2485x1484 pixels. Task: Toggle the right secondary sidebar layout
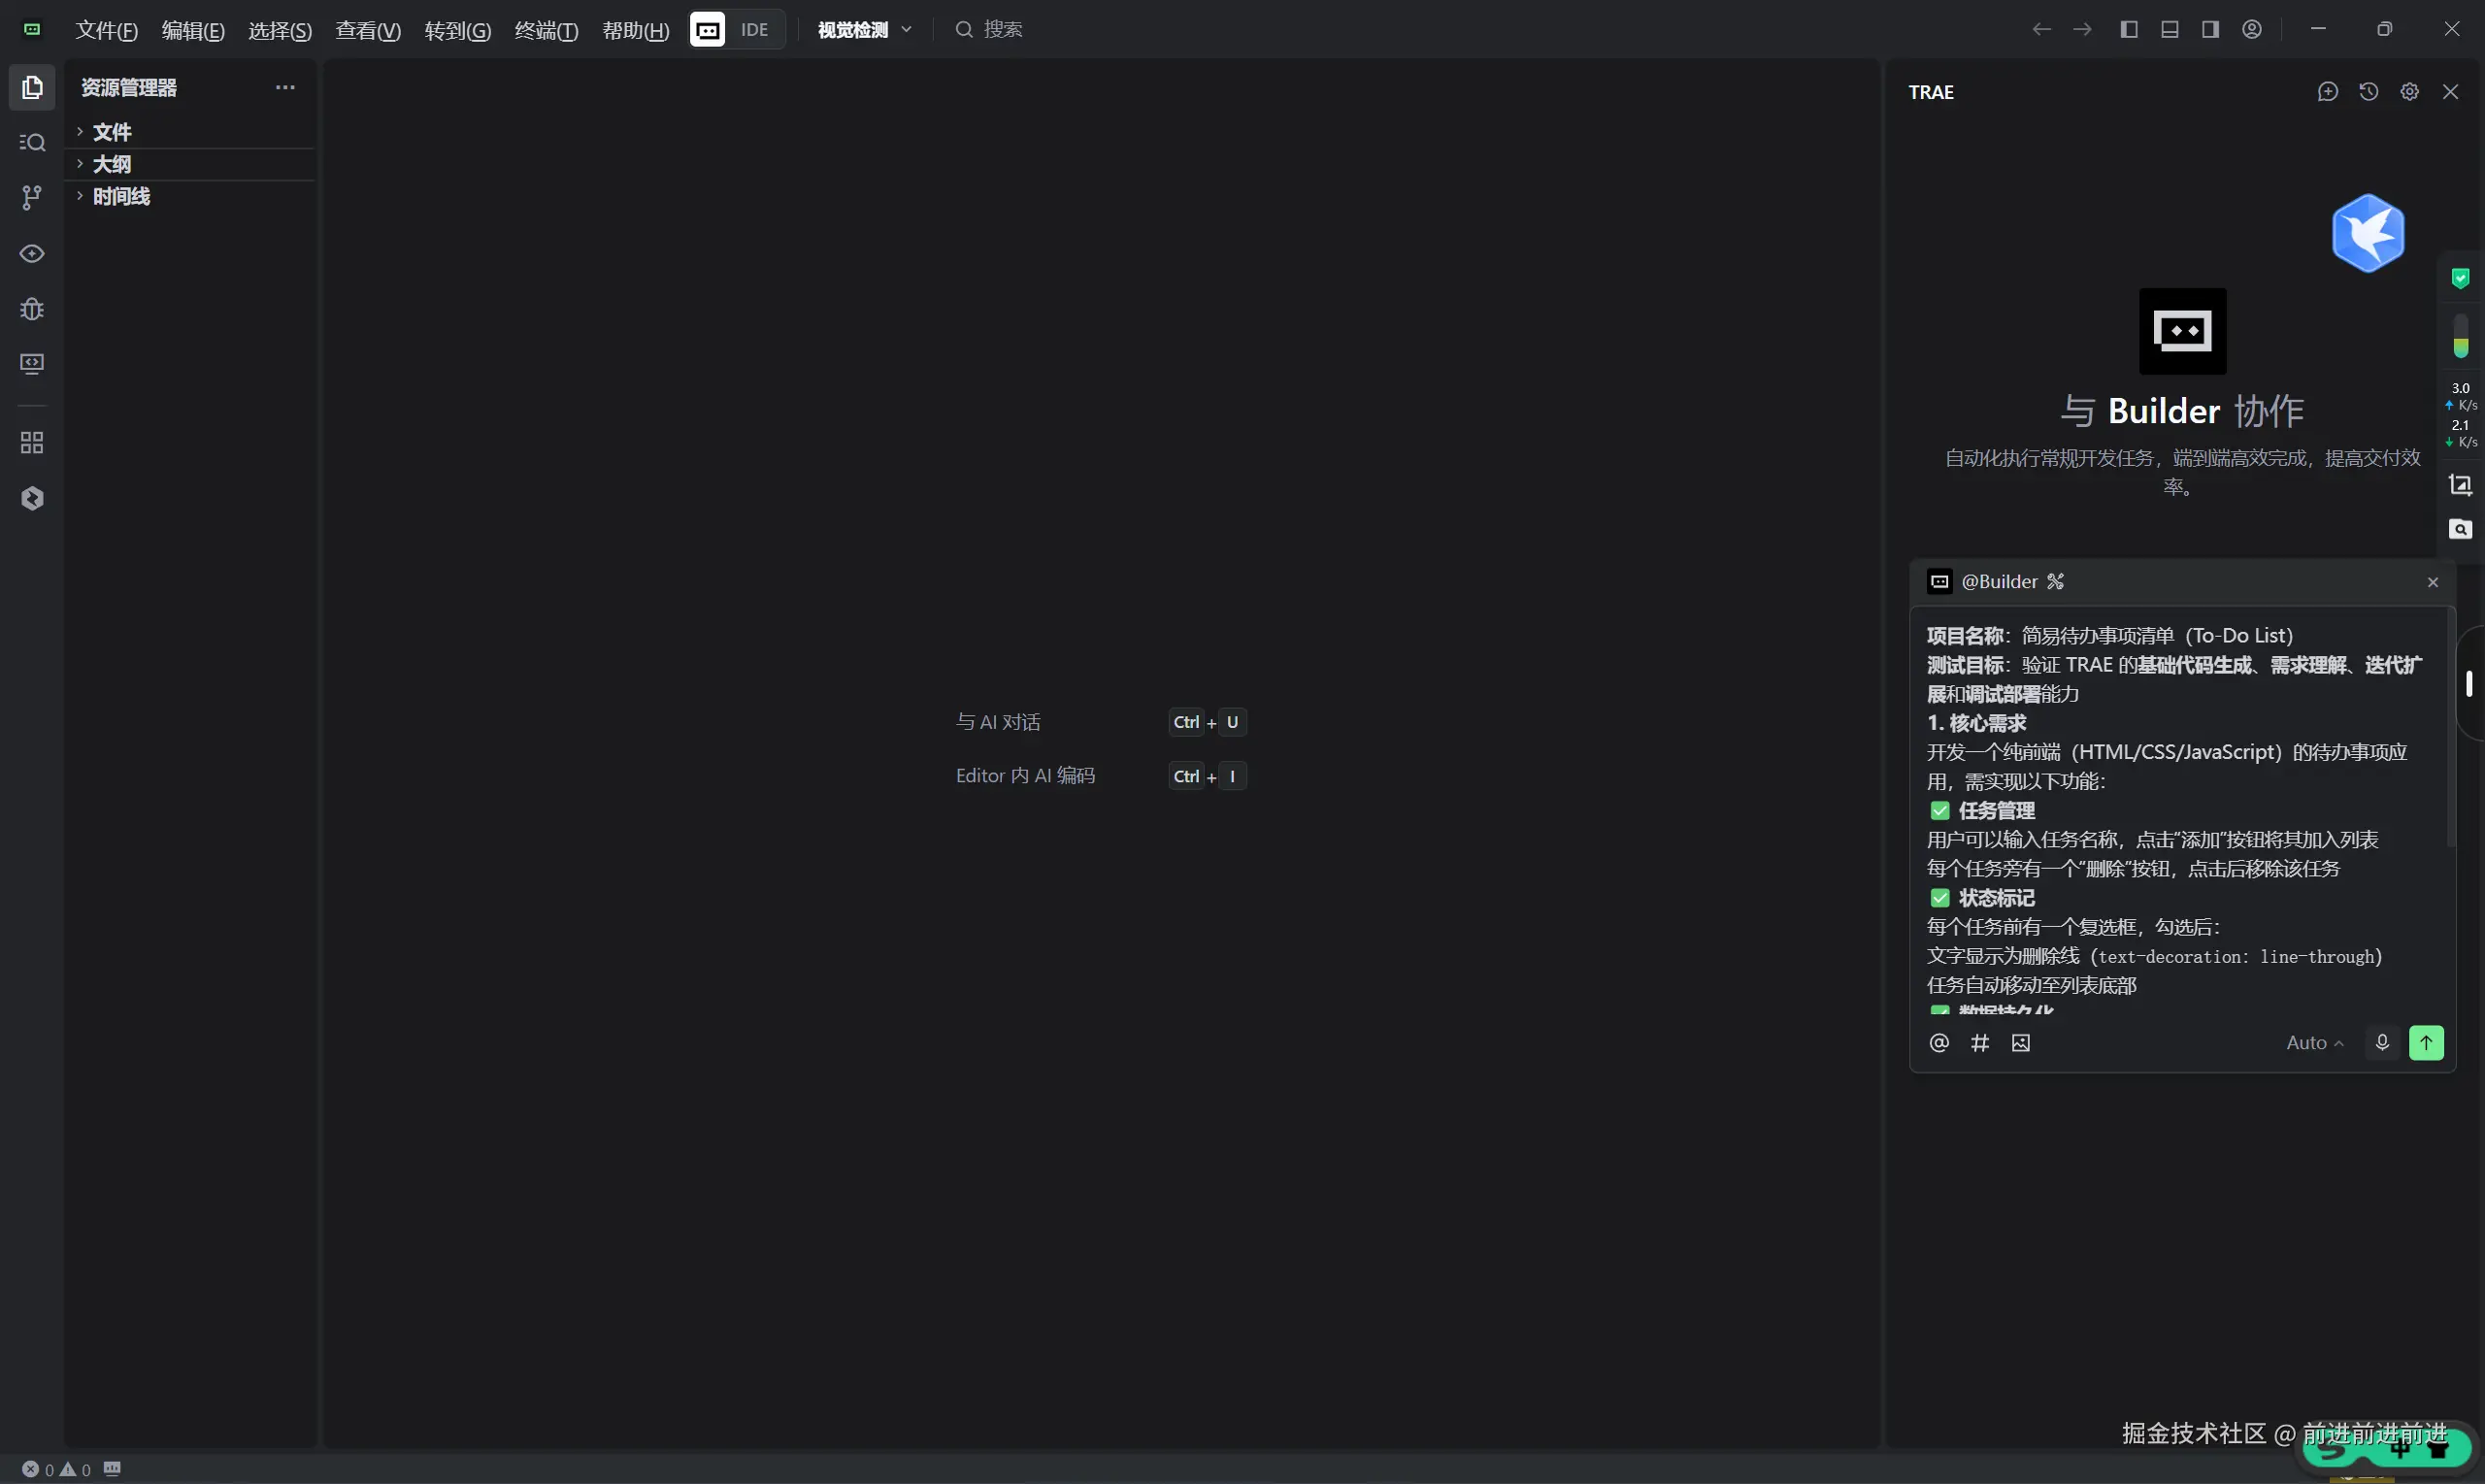point(2210,30)
